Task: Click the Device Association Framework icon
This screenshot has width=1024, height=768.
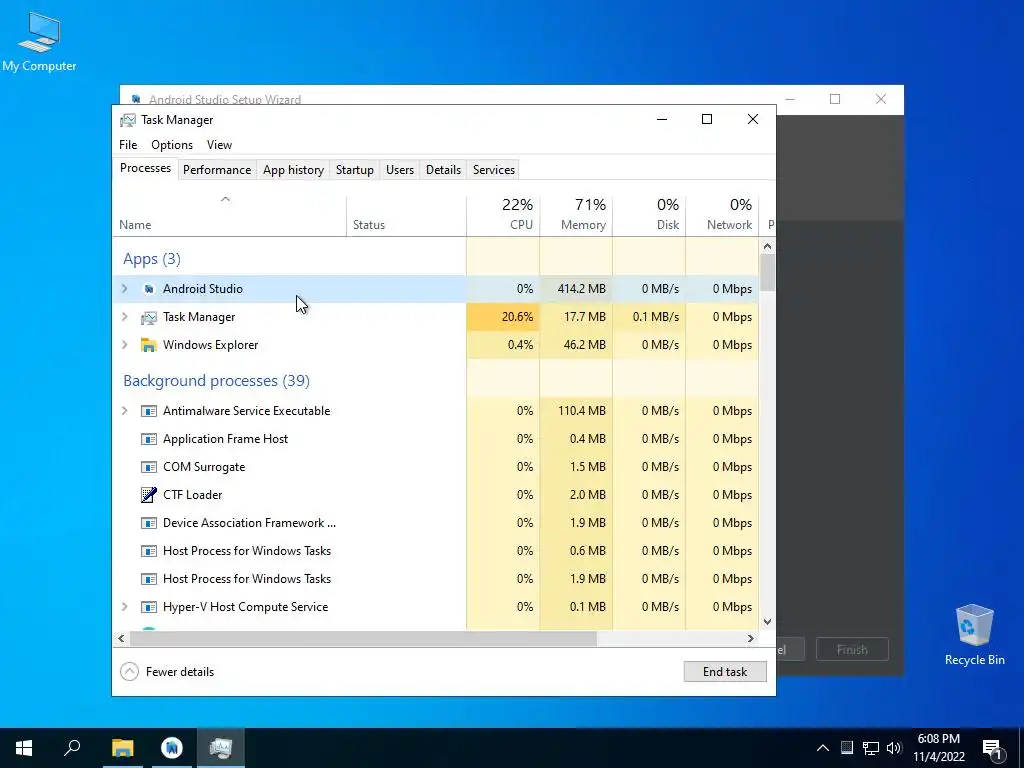Action: pyautogui.click(x=149, y=523)
